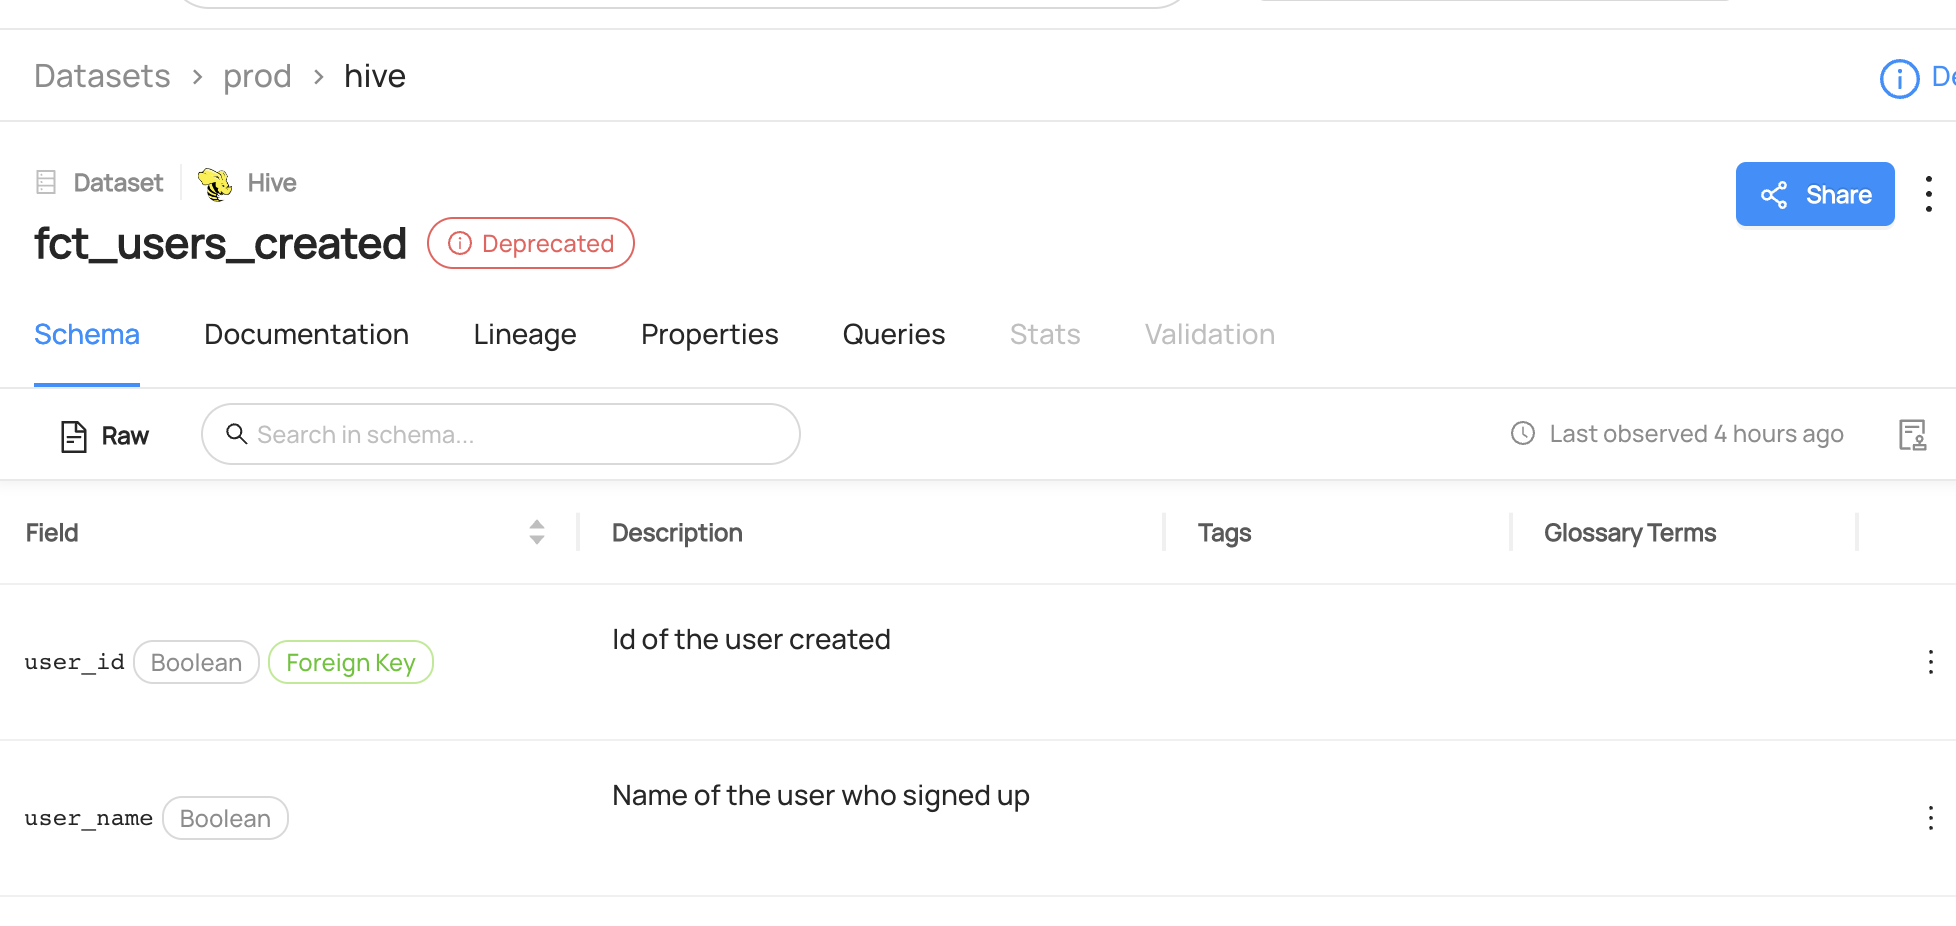Open the user_id row options menu

1930,662
